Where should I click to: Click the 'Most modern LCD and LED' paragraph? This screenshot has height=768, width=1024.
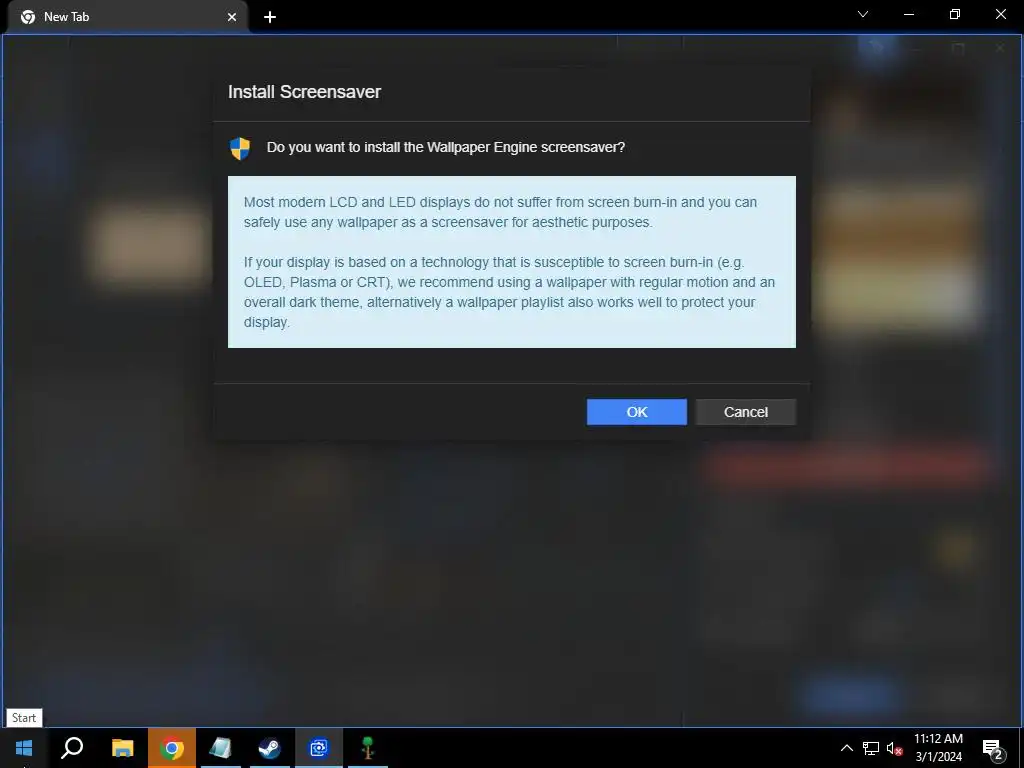pos(500,212)
